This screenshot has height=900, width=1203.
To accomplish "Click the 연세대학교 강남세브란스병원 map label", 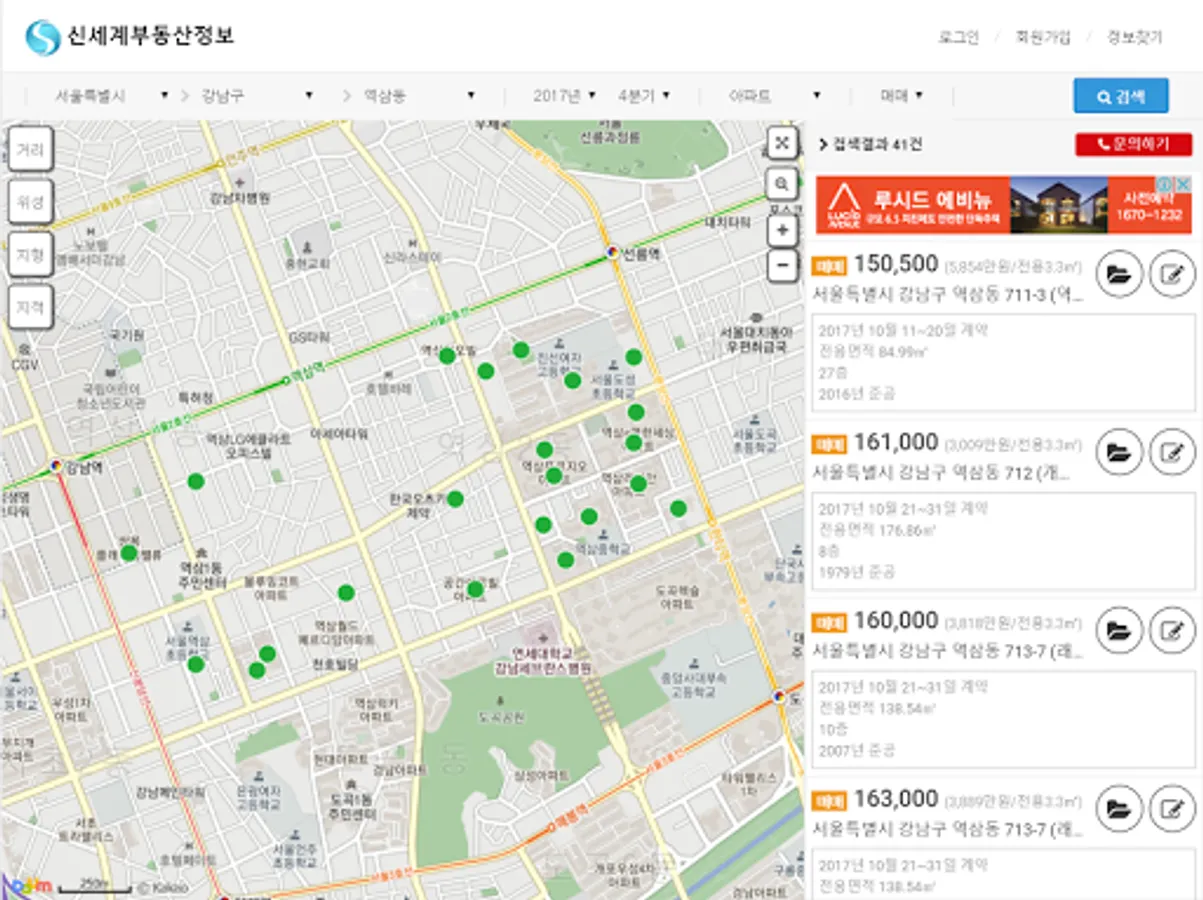I will click(543, 659).
